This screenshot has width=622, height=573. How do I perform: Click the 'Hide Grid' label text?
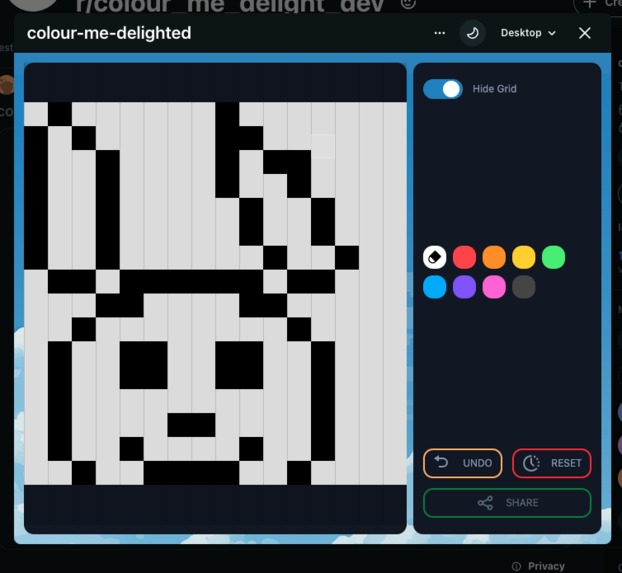click(494, 89)
